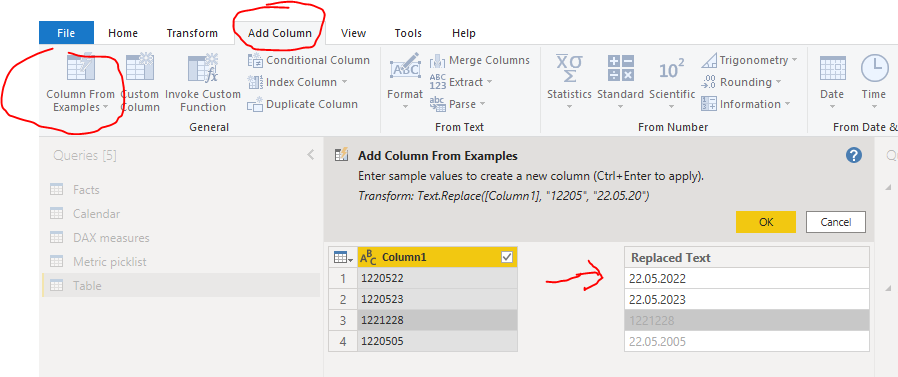
Task: Click the Extract button
Action: tap(461, 82)
